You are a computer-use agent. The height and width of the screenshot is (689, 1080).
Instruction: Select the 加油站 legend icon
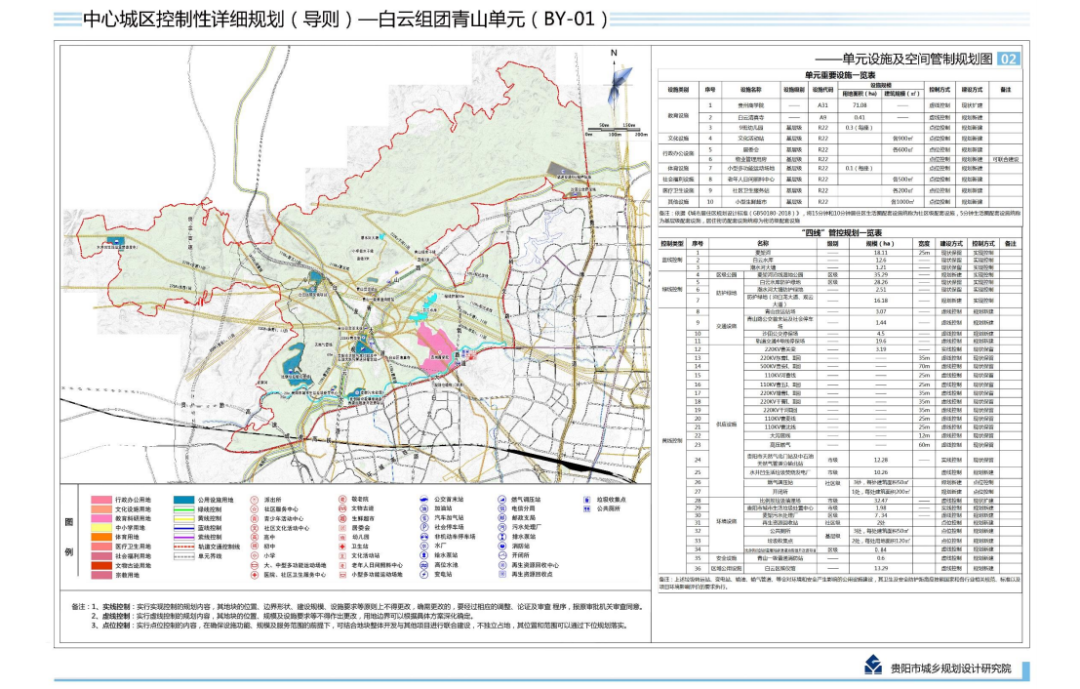(425, 508)
